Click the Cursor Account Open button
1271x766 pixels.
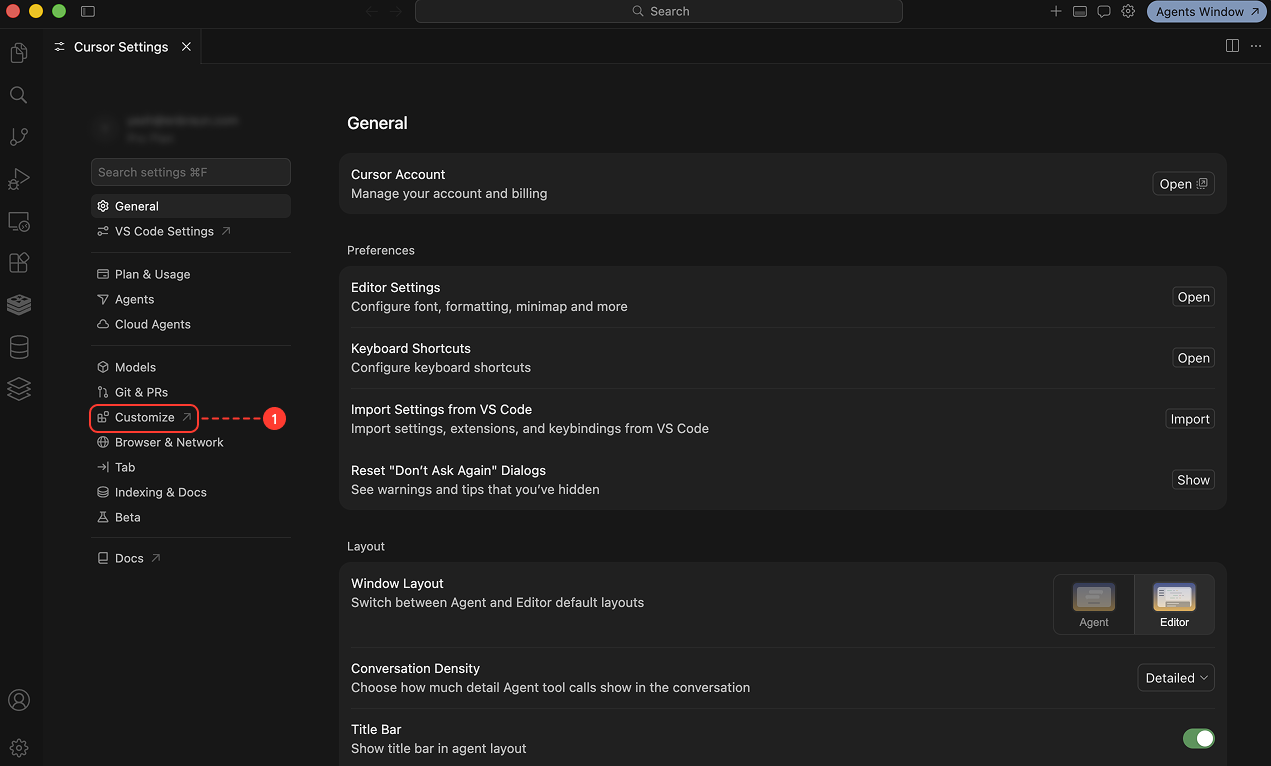click(x=1183, y=184)
